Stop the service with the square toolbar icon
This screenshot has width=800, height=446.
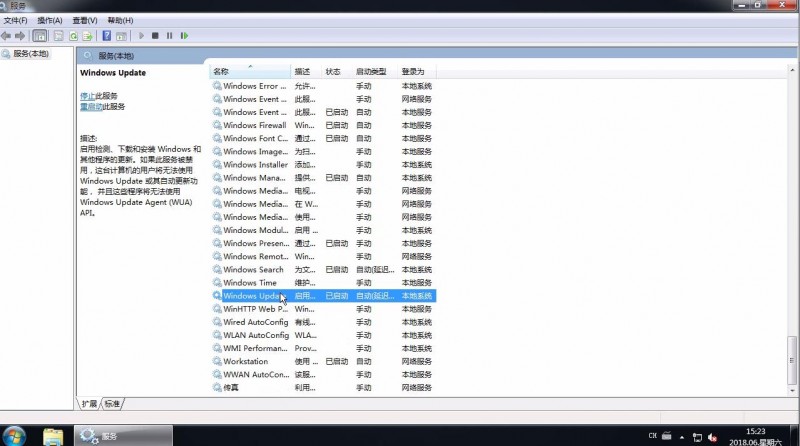pyautogui.click(x=155, y=36)
